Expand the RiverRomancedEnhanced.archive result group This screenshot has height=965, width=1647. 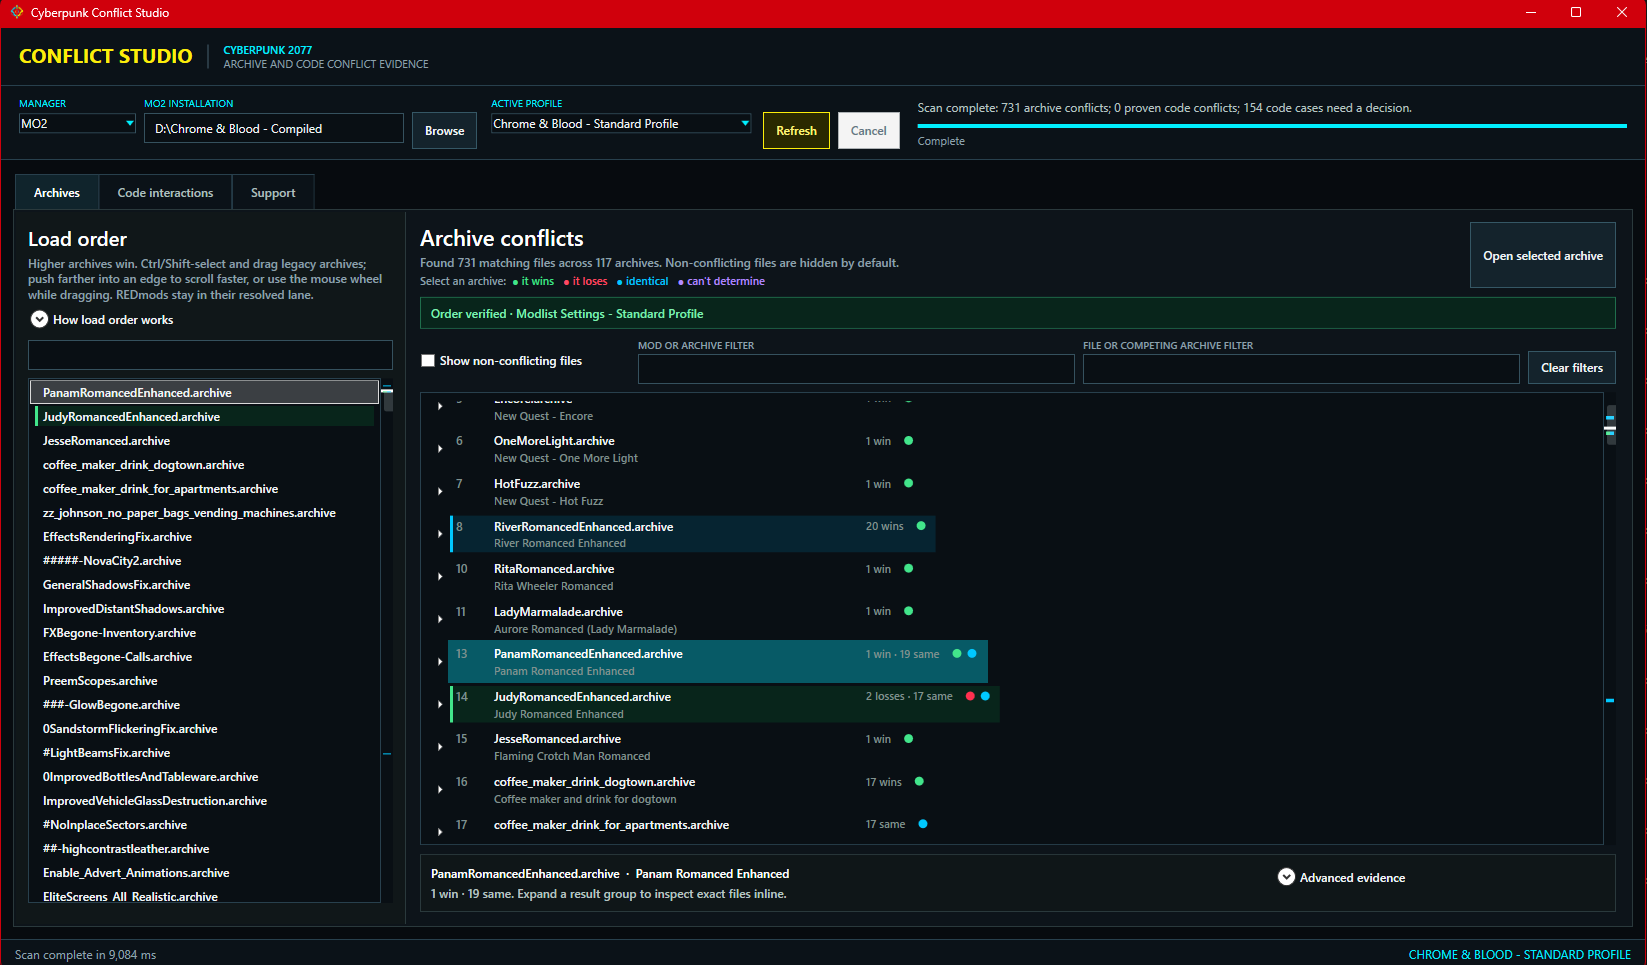point(440,534)
